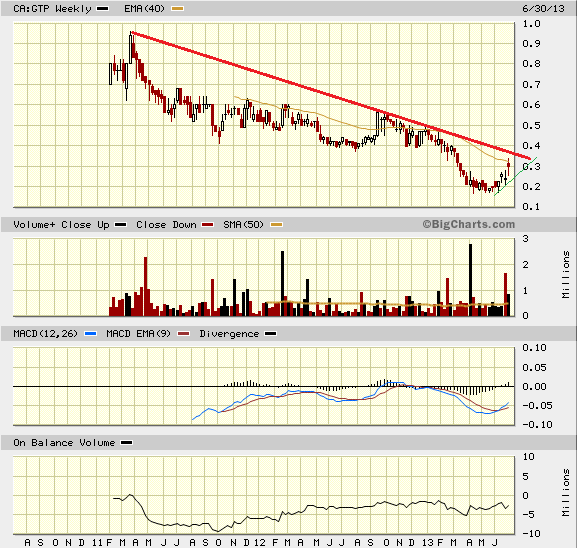Select the 11 year label on time axis
Screen dimensions: 577x548
click(98, 542)
